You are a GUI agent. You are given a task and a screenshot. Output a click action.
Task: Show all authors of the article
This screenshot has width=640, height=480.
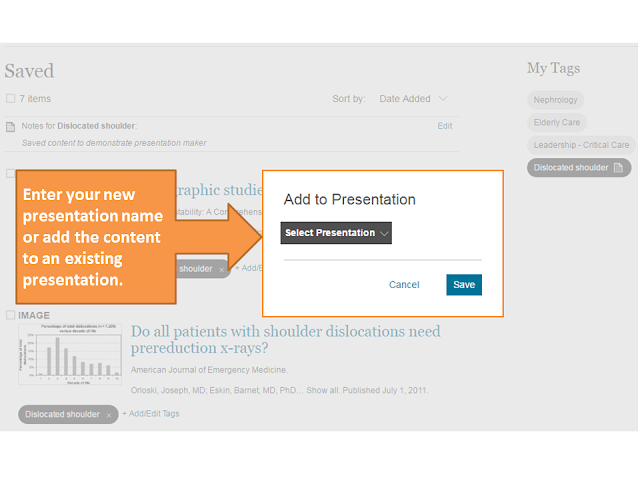[322, 390]
